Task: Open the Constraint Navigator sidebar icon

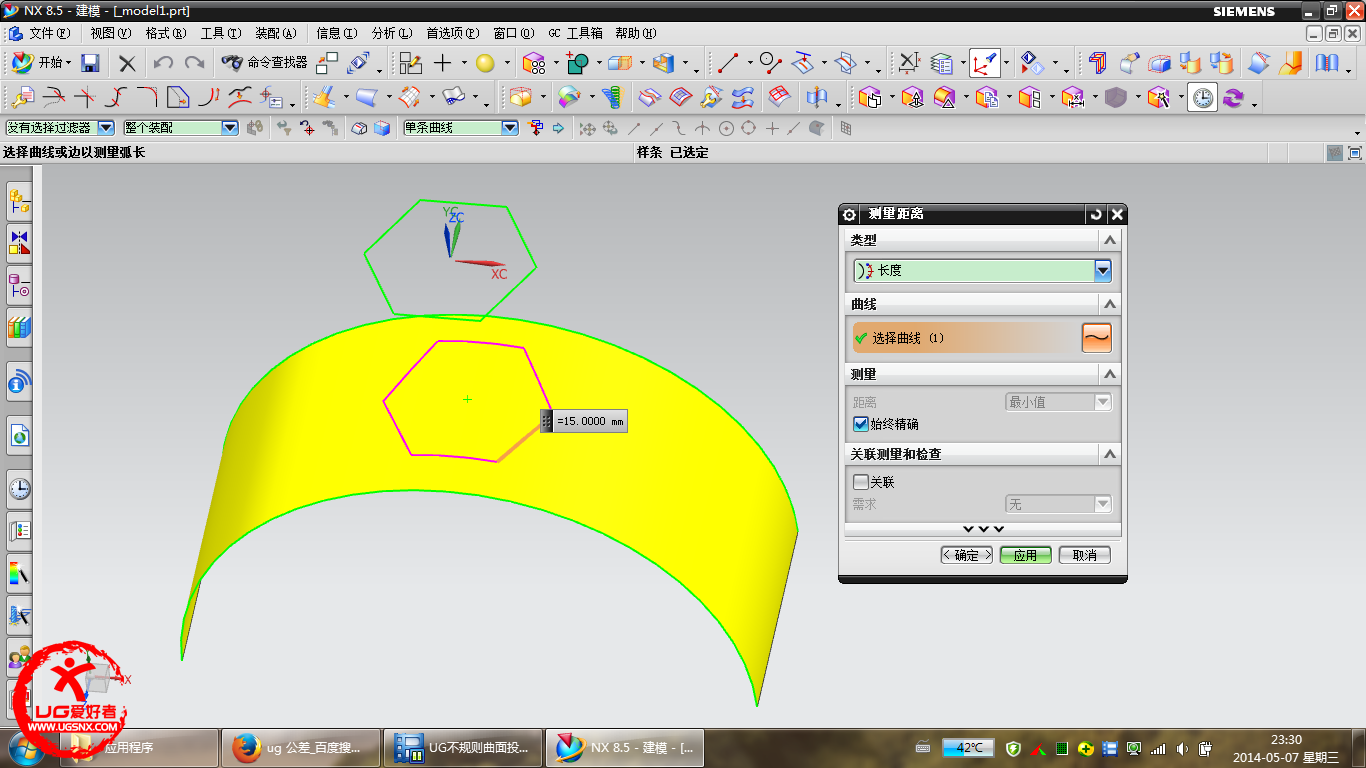Action: click(x=19, y=242)
